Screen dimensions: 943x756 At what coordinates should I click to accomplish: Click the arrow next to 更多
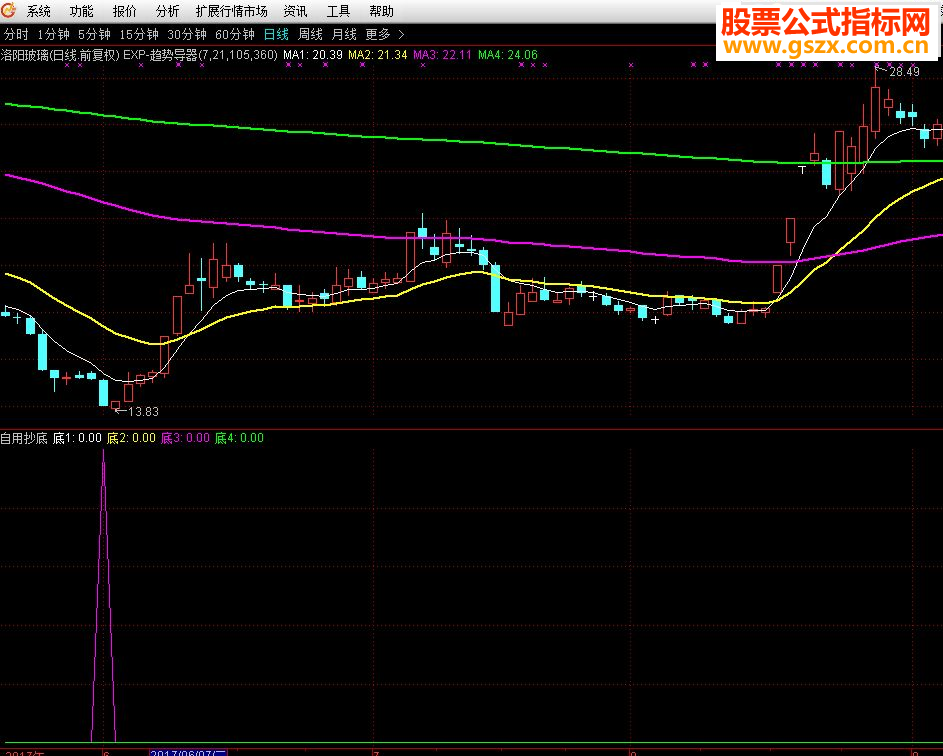(x=401, y=35)
